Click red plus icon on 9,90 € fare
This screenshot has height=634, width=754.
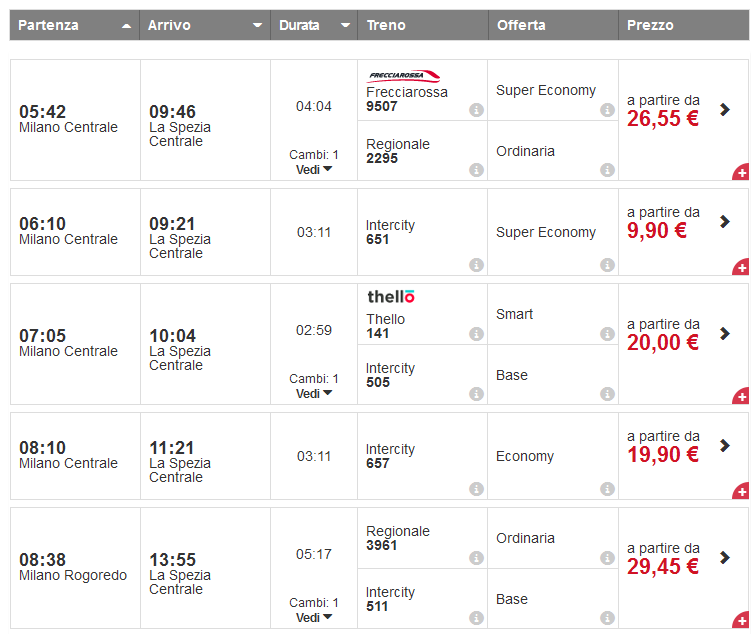coord(741,267)
